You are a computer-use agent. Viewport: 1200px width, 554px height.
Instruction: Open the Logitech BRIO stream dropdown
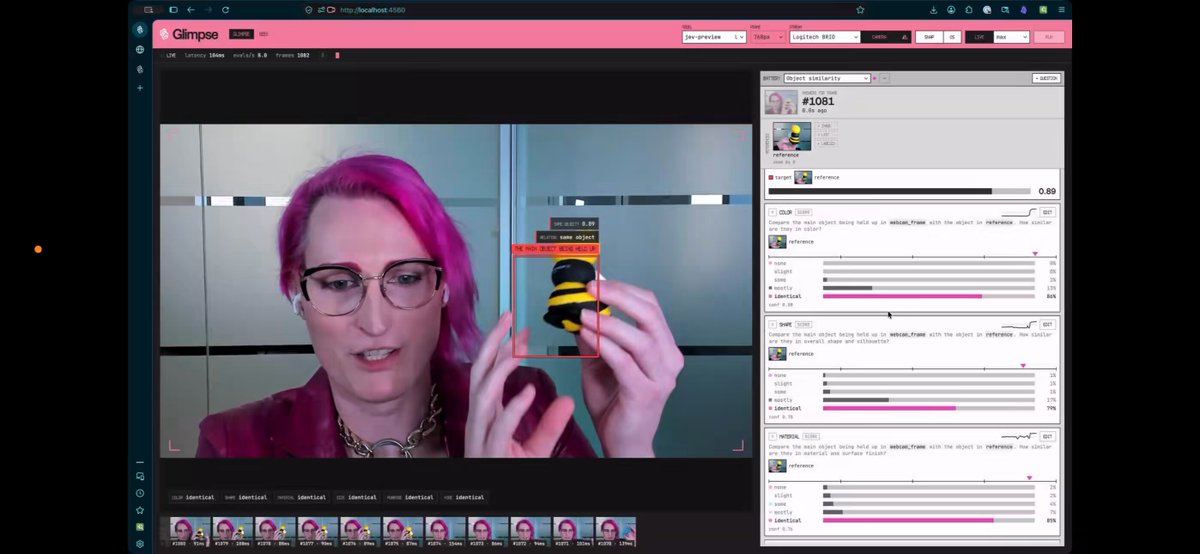(824, 36)
